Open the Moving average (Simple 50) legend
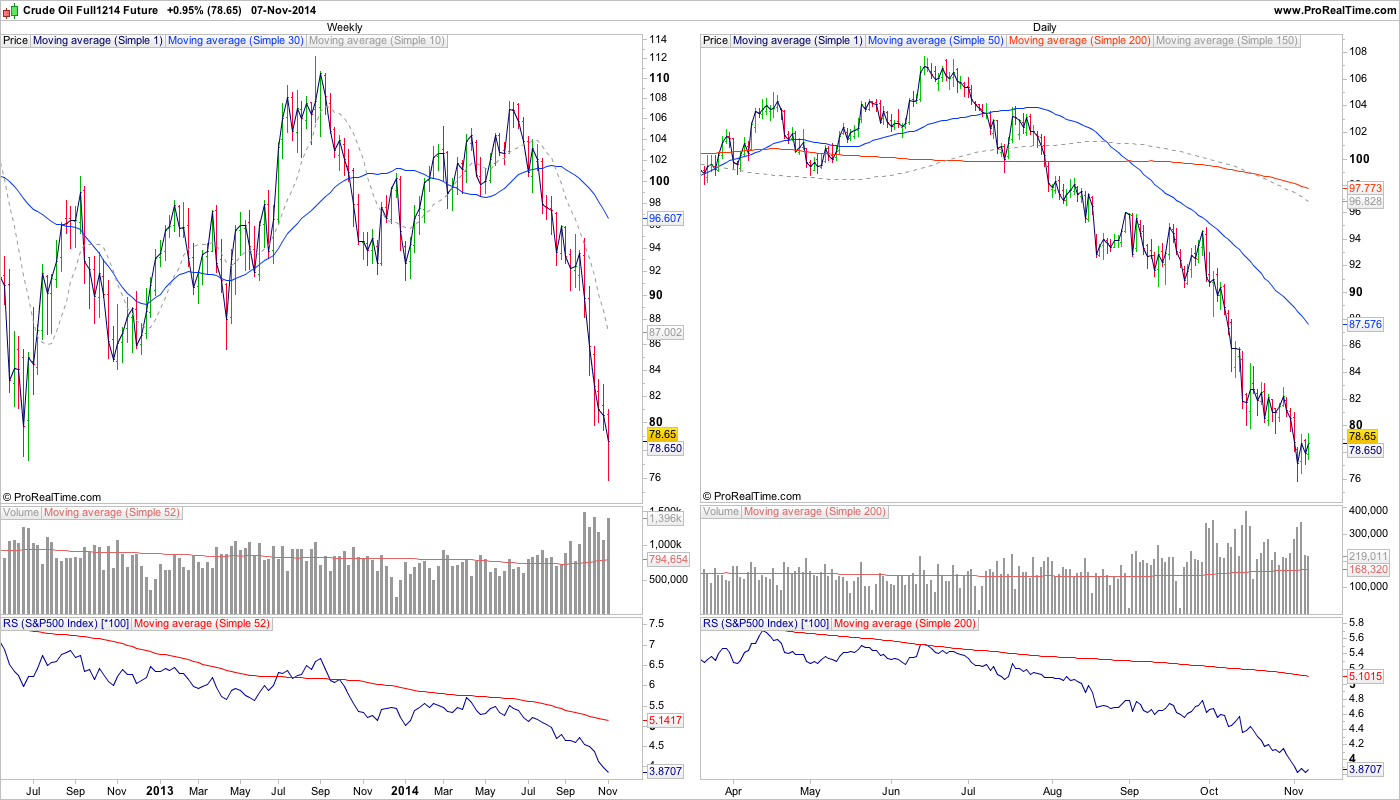The width and height of the screenshot is (1400, 800). (936, 41)
